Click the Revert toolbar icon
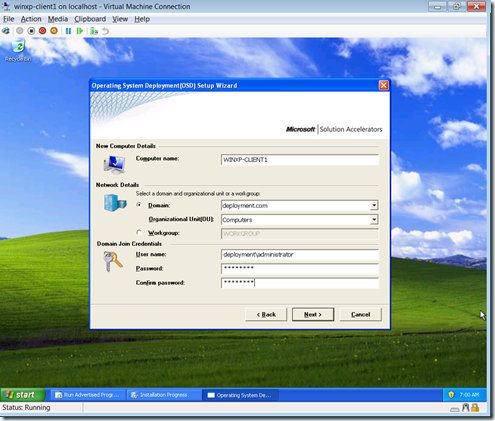Screen dimensions: 495x421 105,31
